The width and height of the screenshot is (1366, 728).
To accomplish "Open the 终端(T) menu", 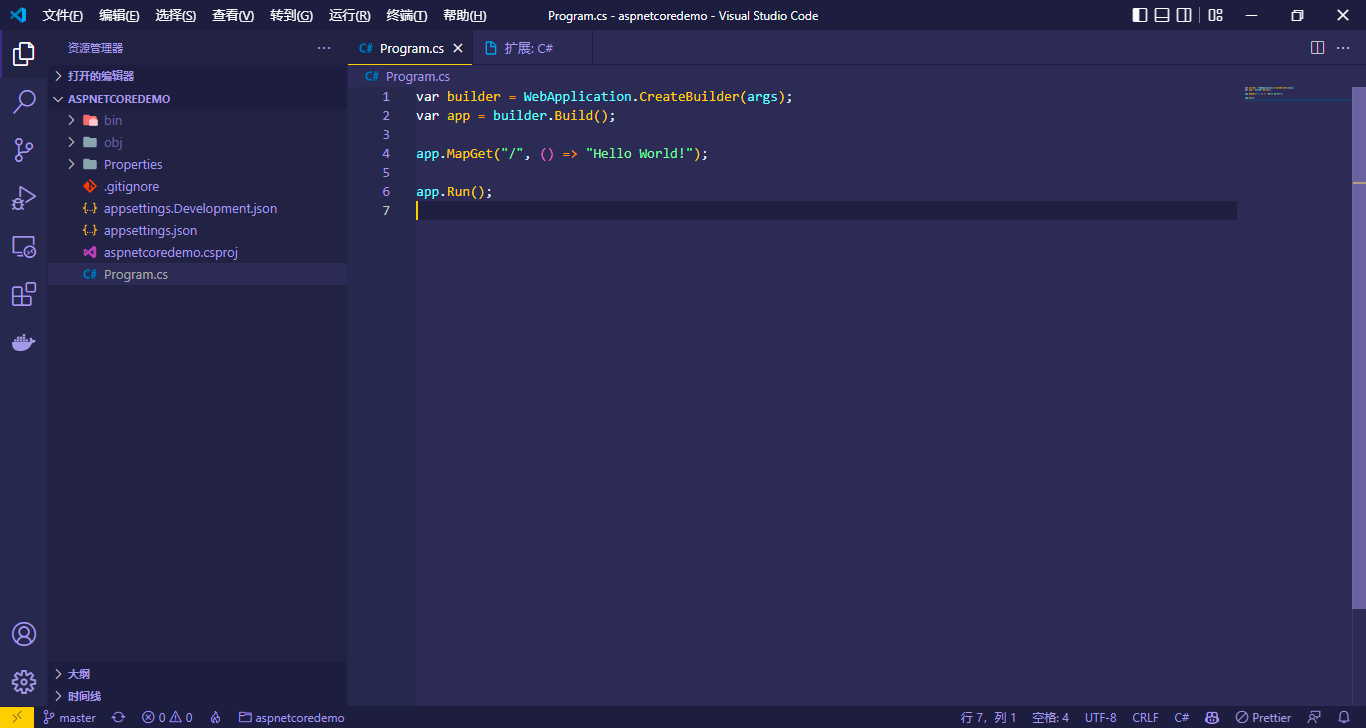I will (407, 15).
